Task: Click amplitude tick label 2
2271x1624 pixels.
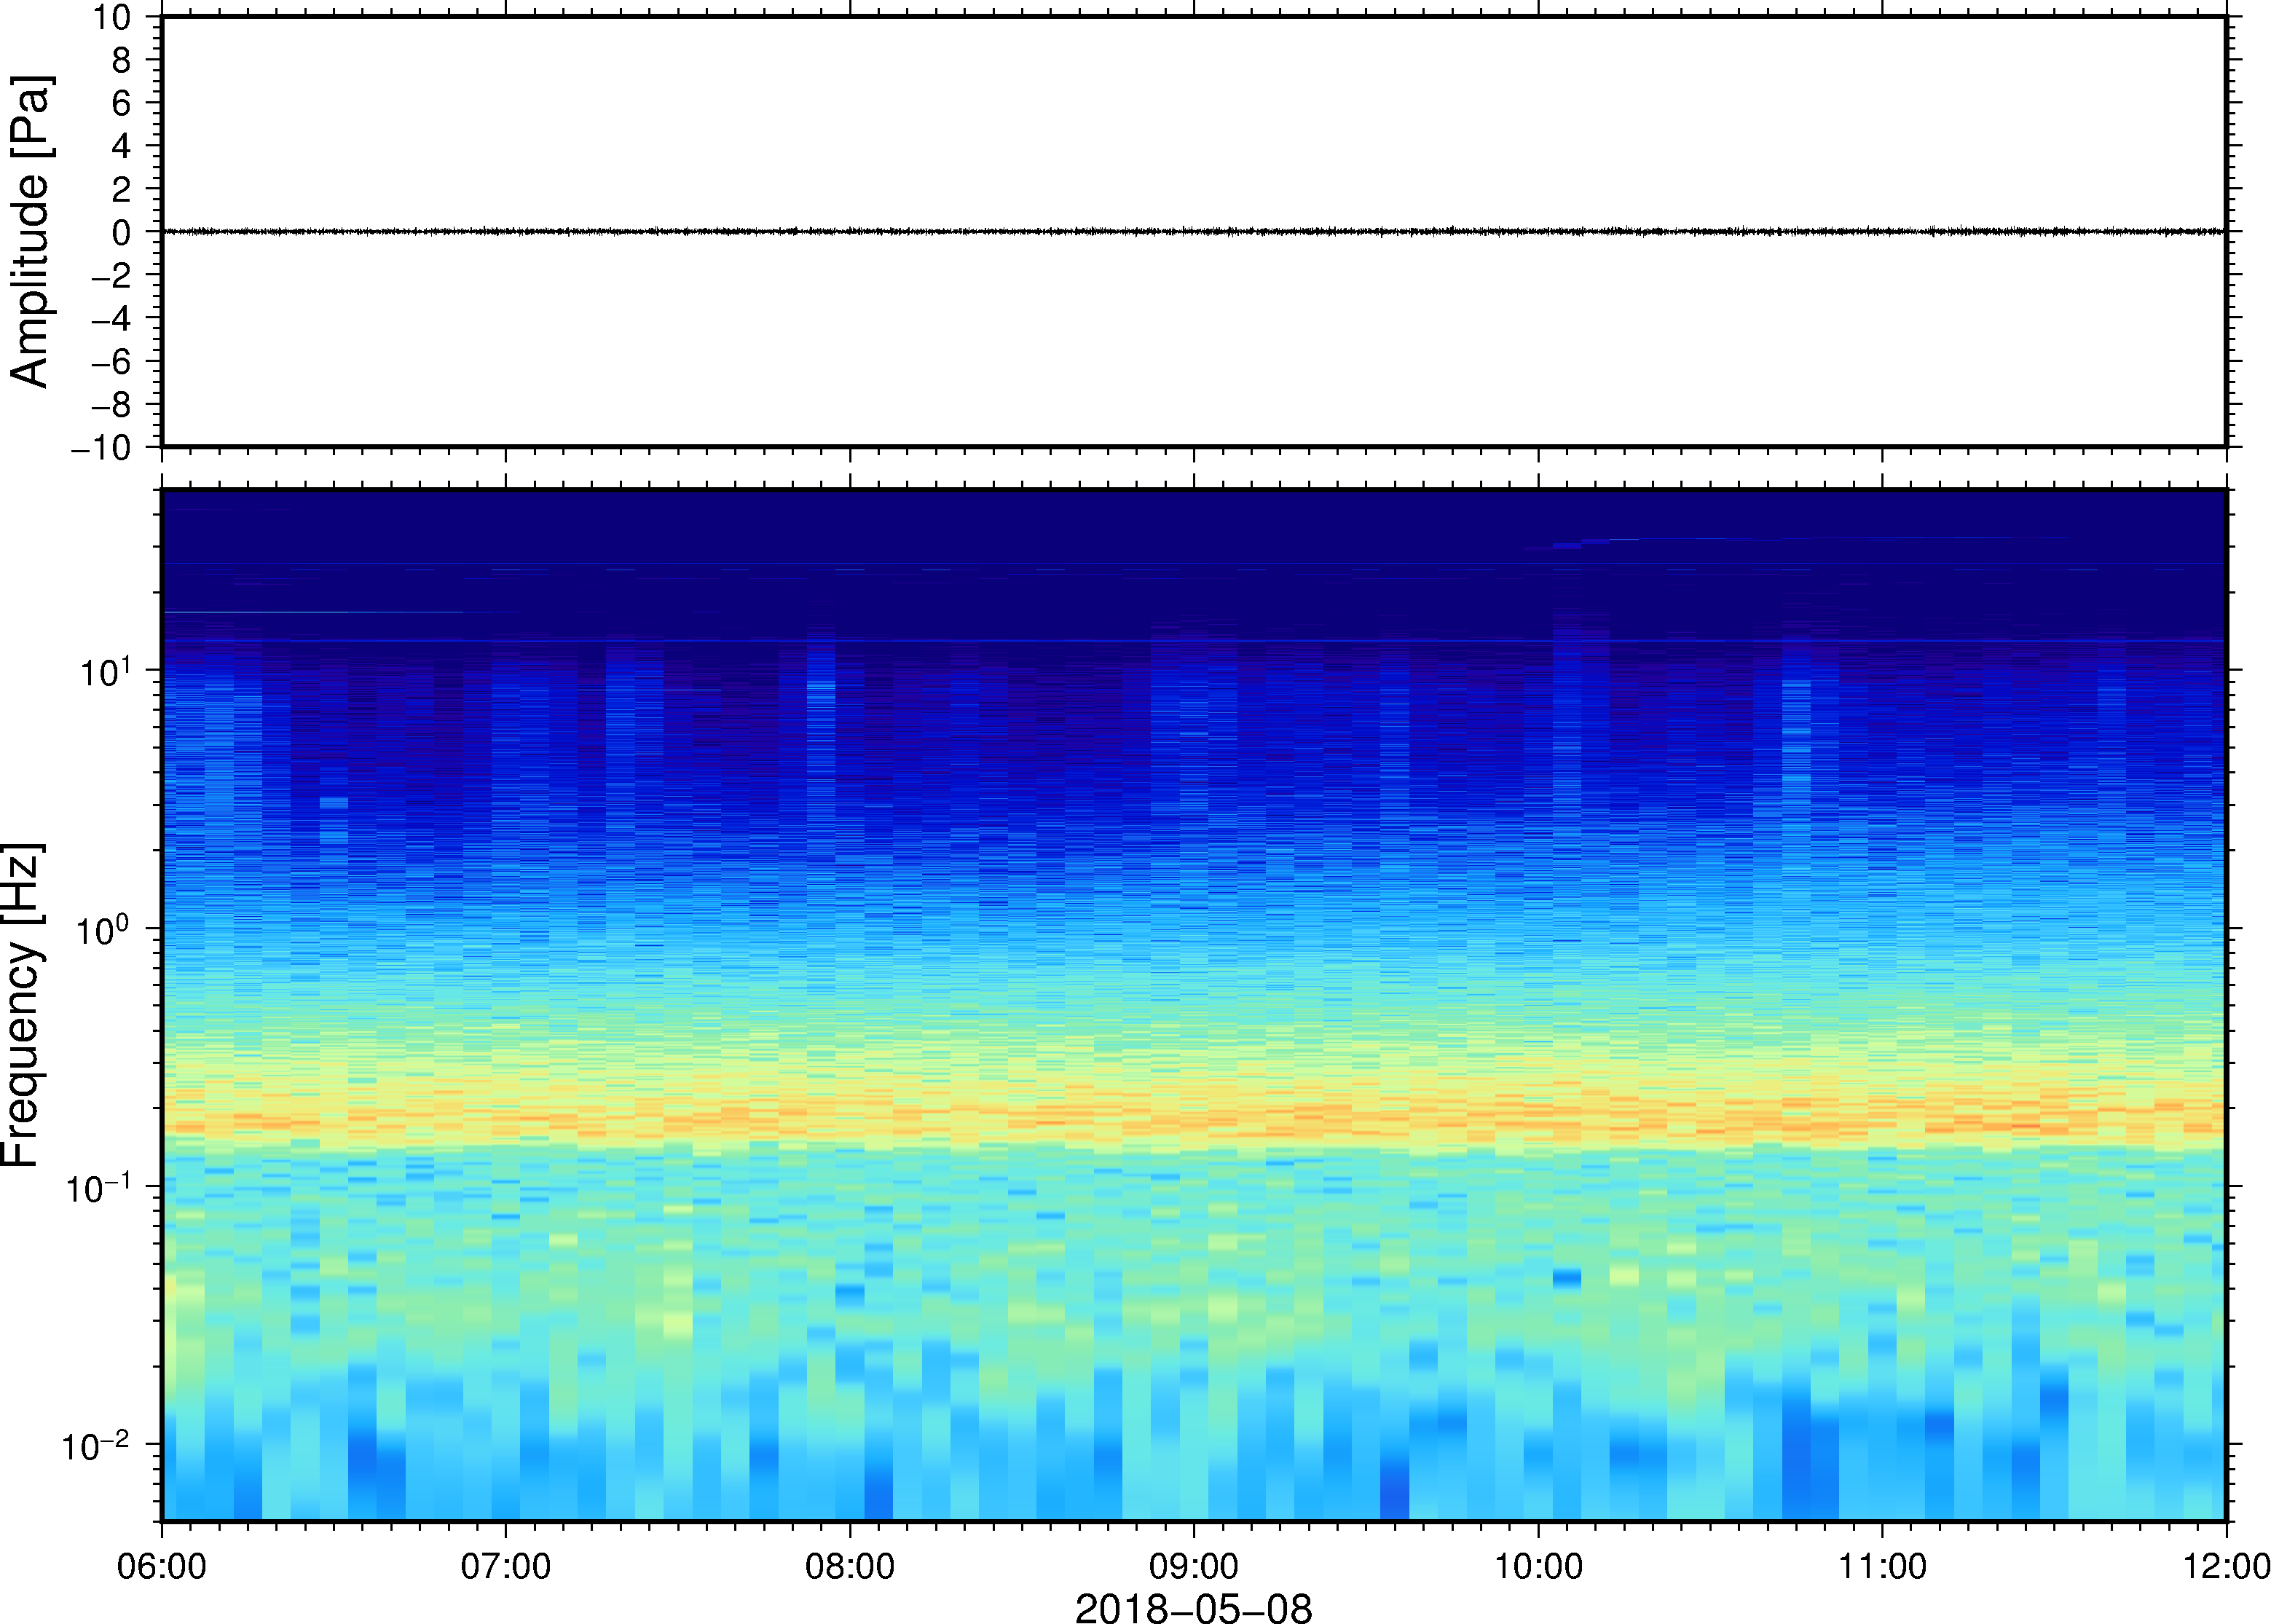Action: coord(122,189)
